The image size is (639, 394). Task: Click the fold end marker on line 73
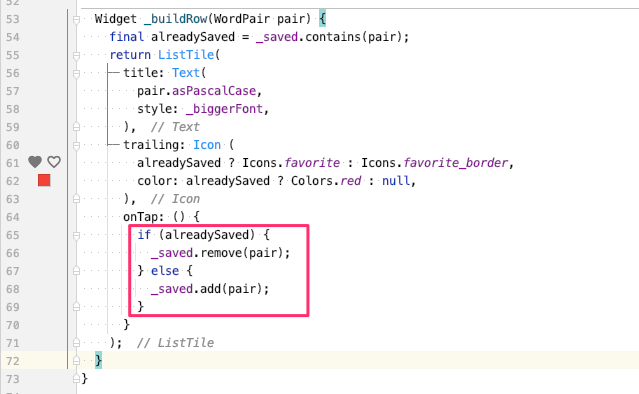click(76, 379)
